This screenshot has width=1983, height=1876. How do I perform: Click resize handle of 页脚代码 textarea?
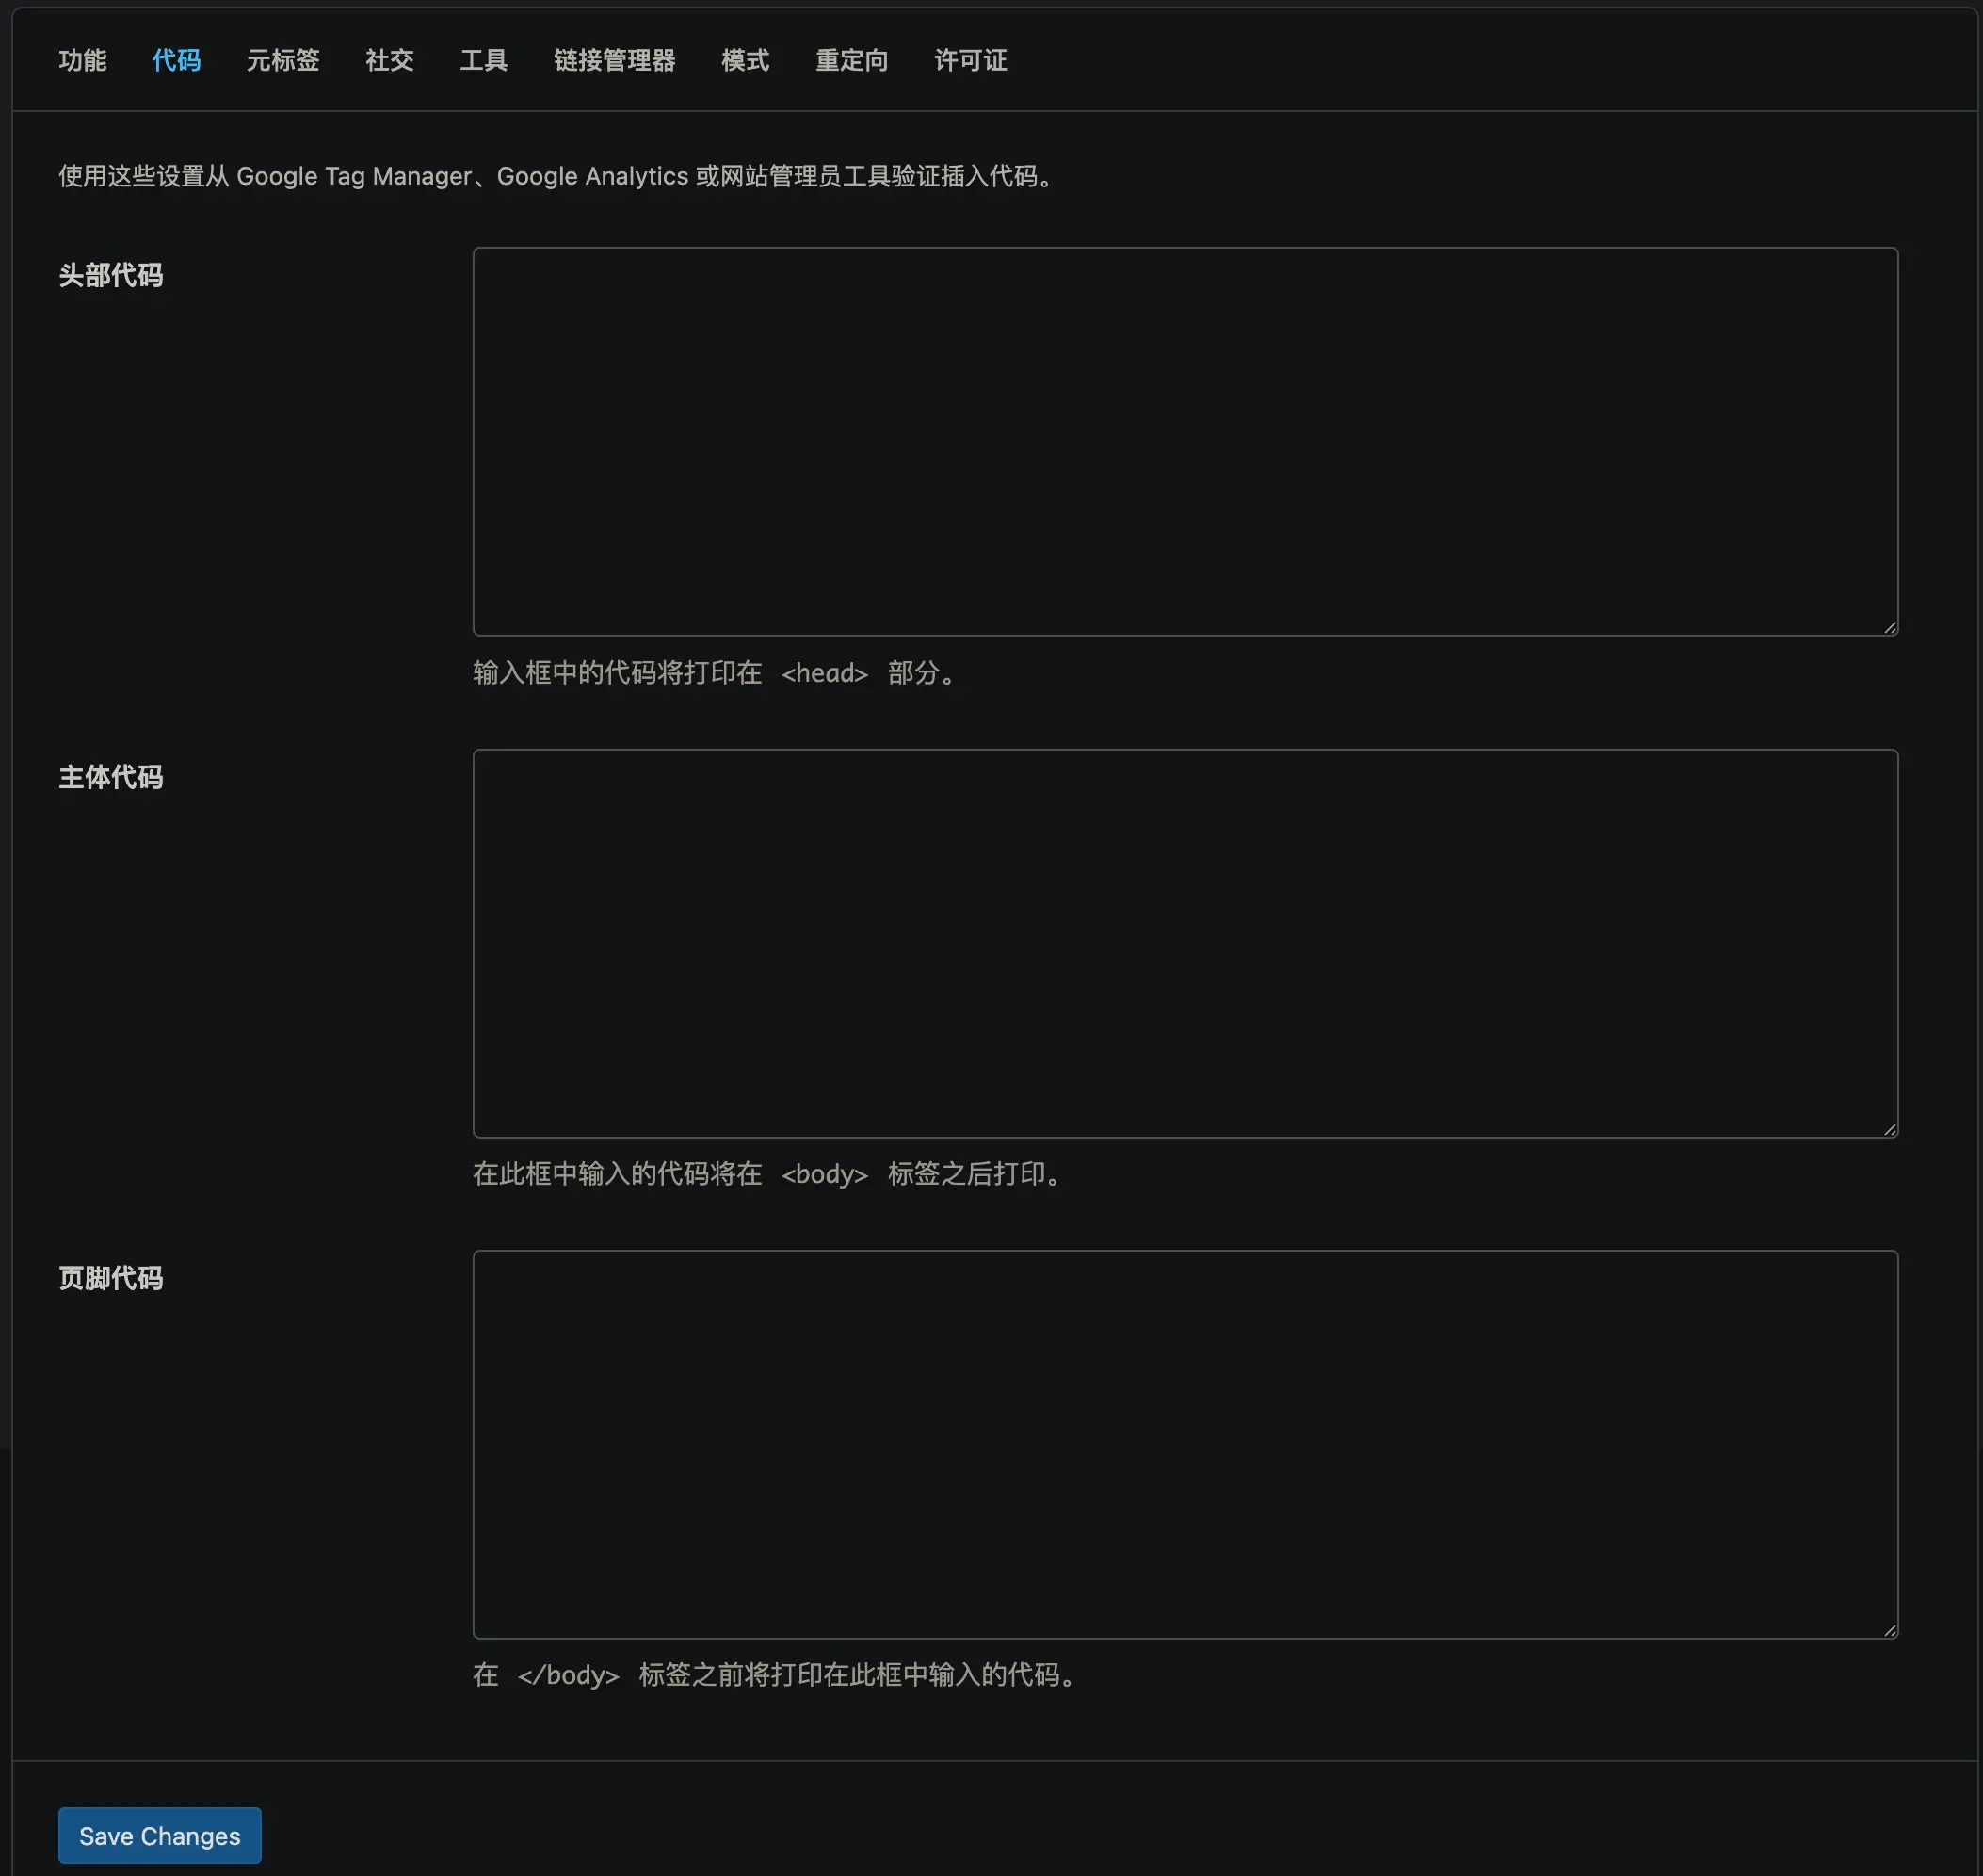1890,1630
